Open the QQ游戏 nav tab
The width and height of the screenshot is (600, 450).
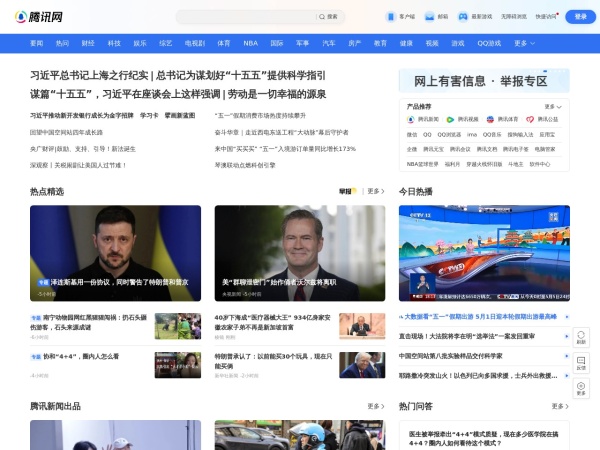[x=489, y=43]
